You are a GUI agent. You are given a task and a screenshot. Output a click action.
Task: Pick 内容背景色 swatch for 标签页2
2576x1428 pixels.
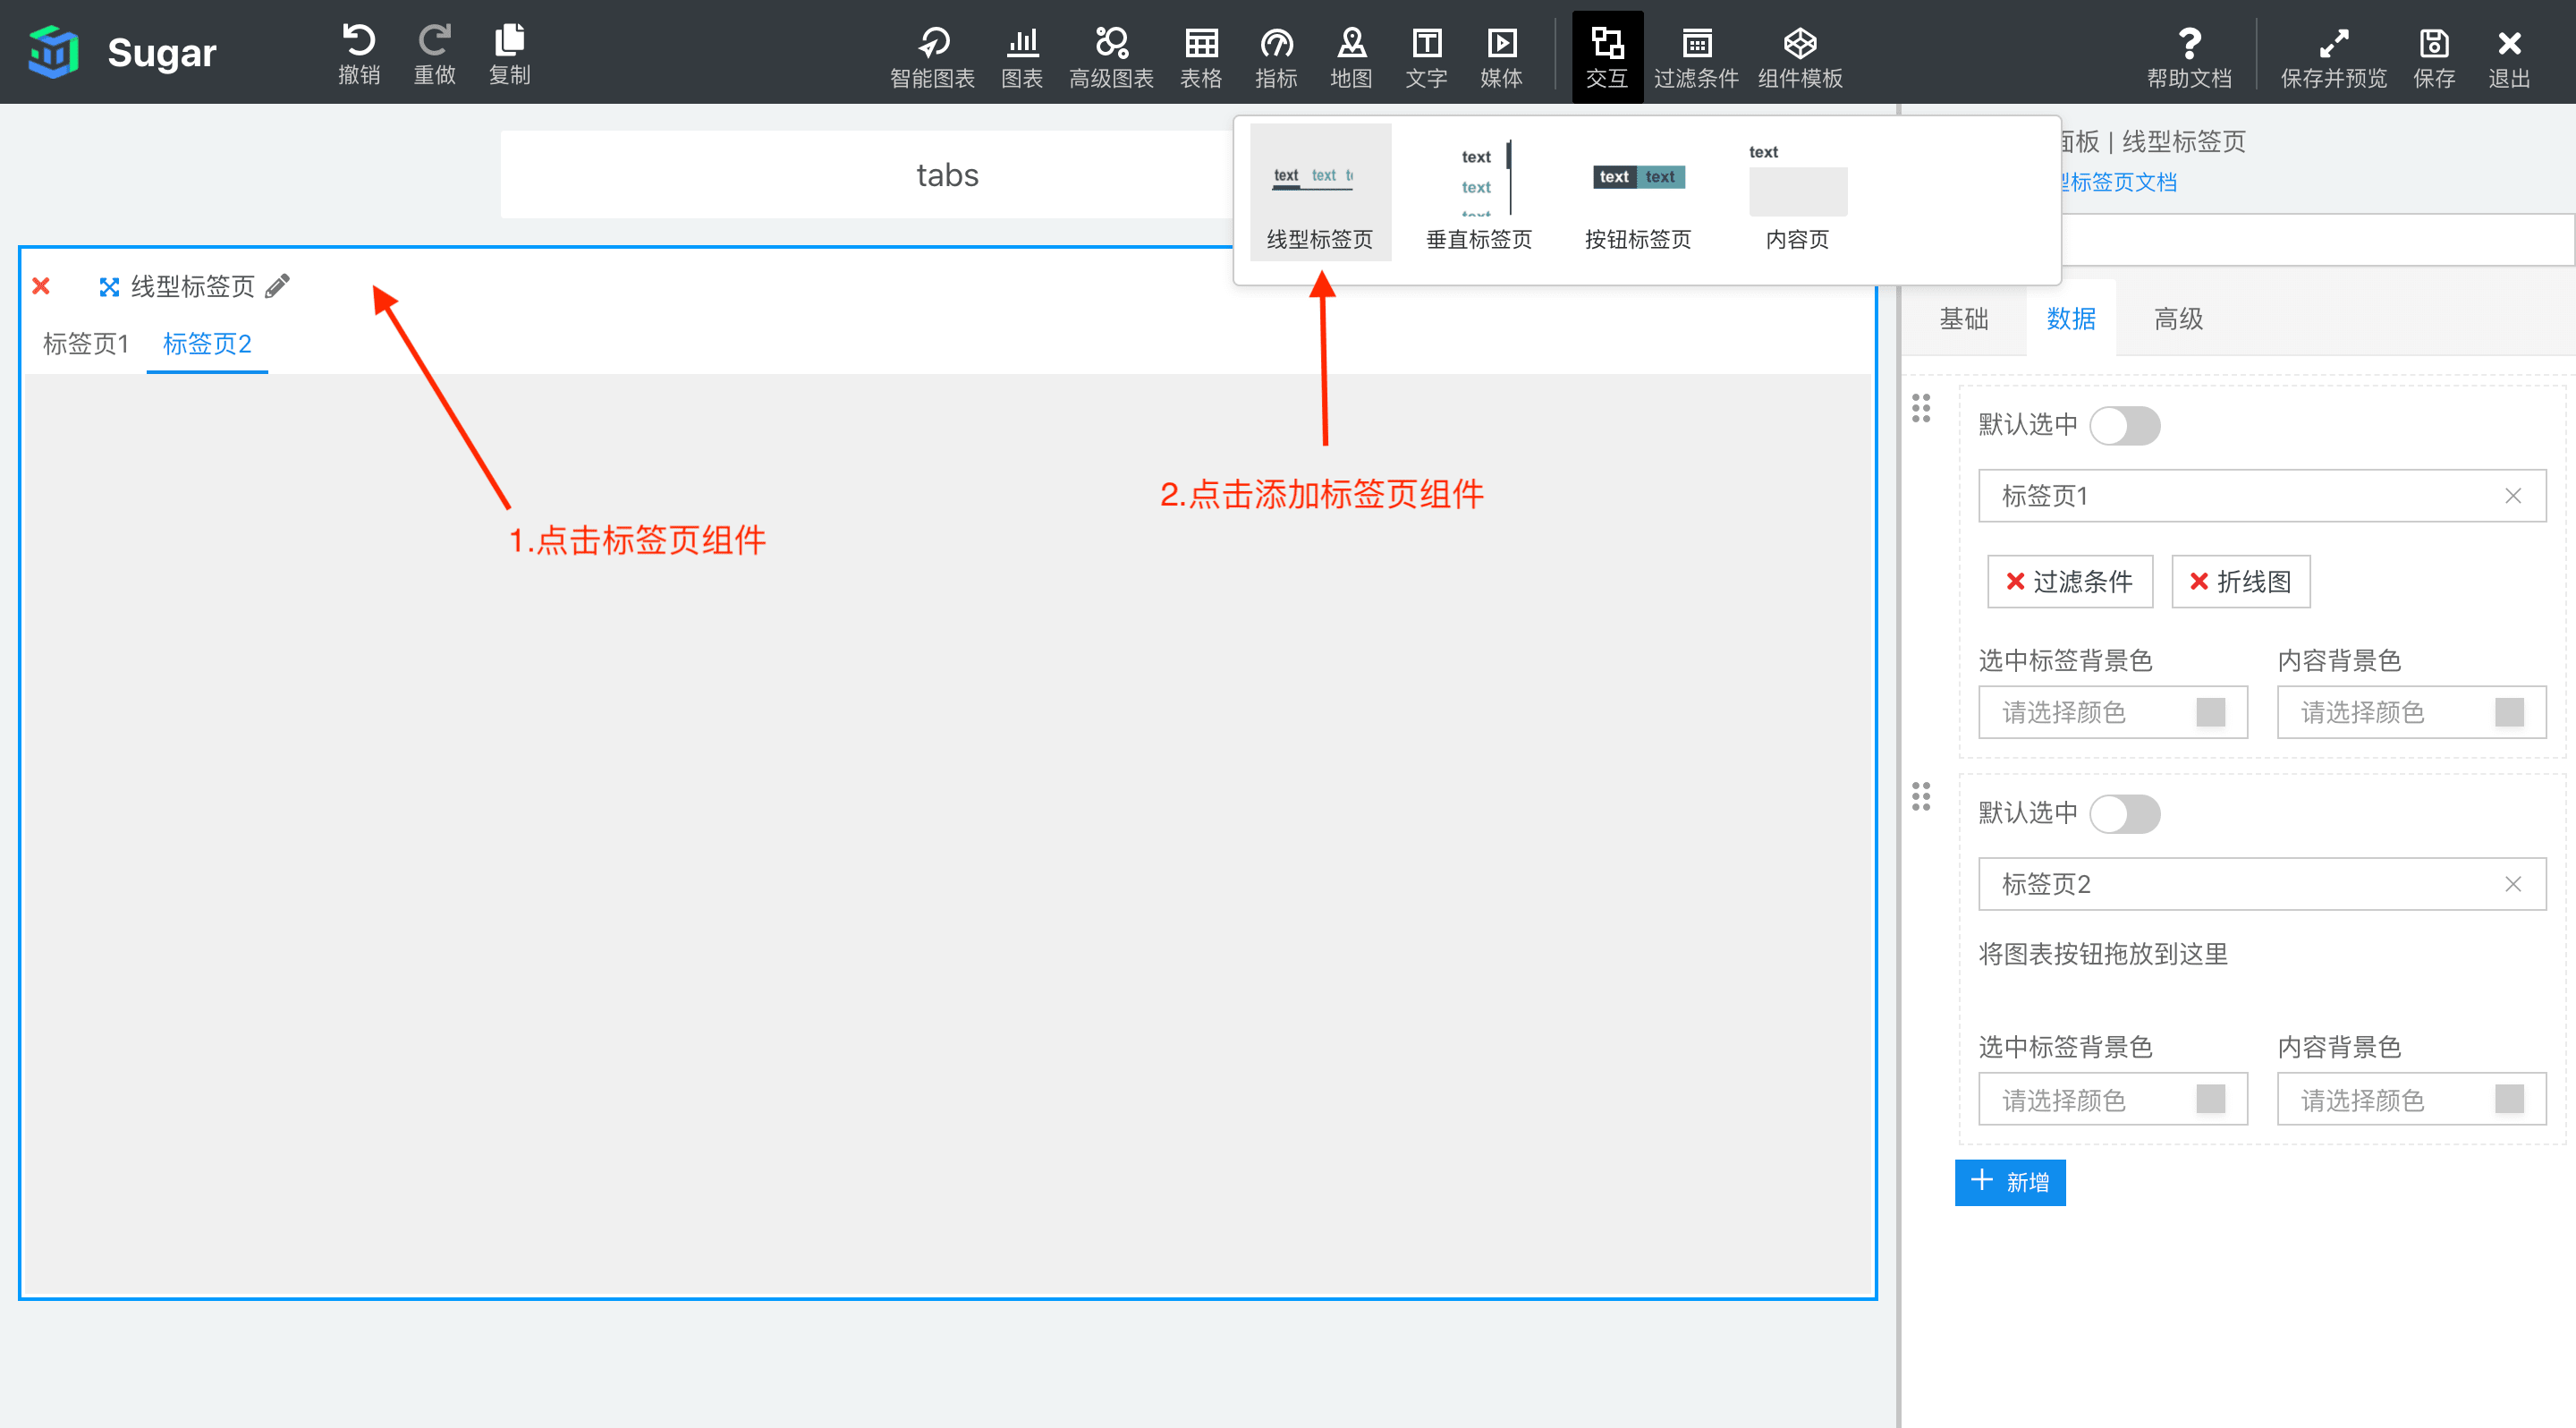pos(2509,1099)
